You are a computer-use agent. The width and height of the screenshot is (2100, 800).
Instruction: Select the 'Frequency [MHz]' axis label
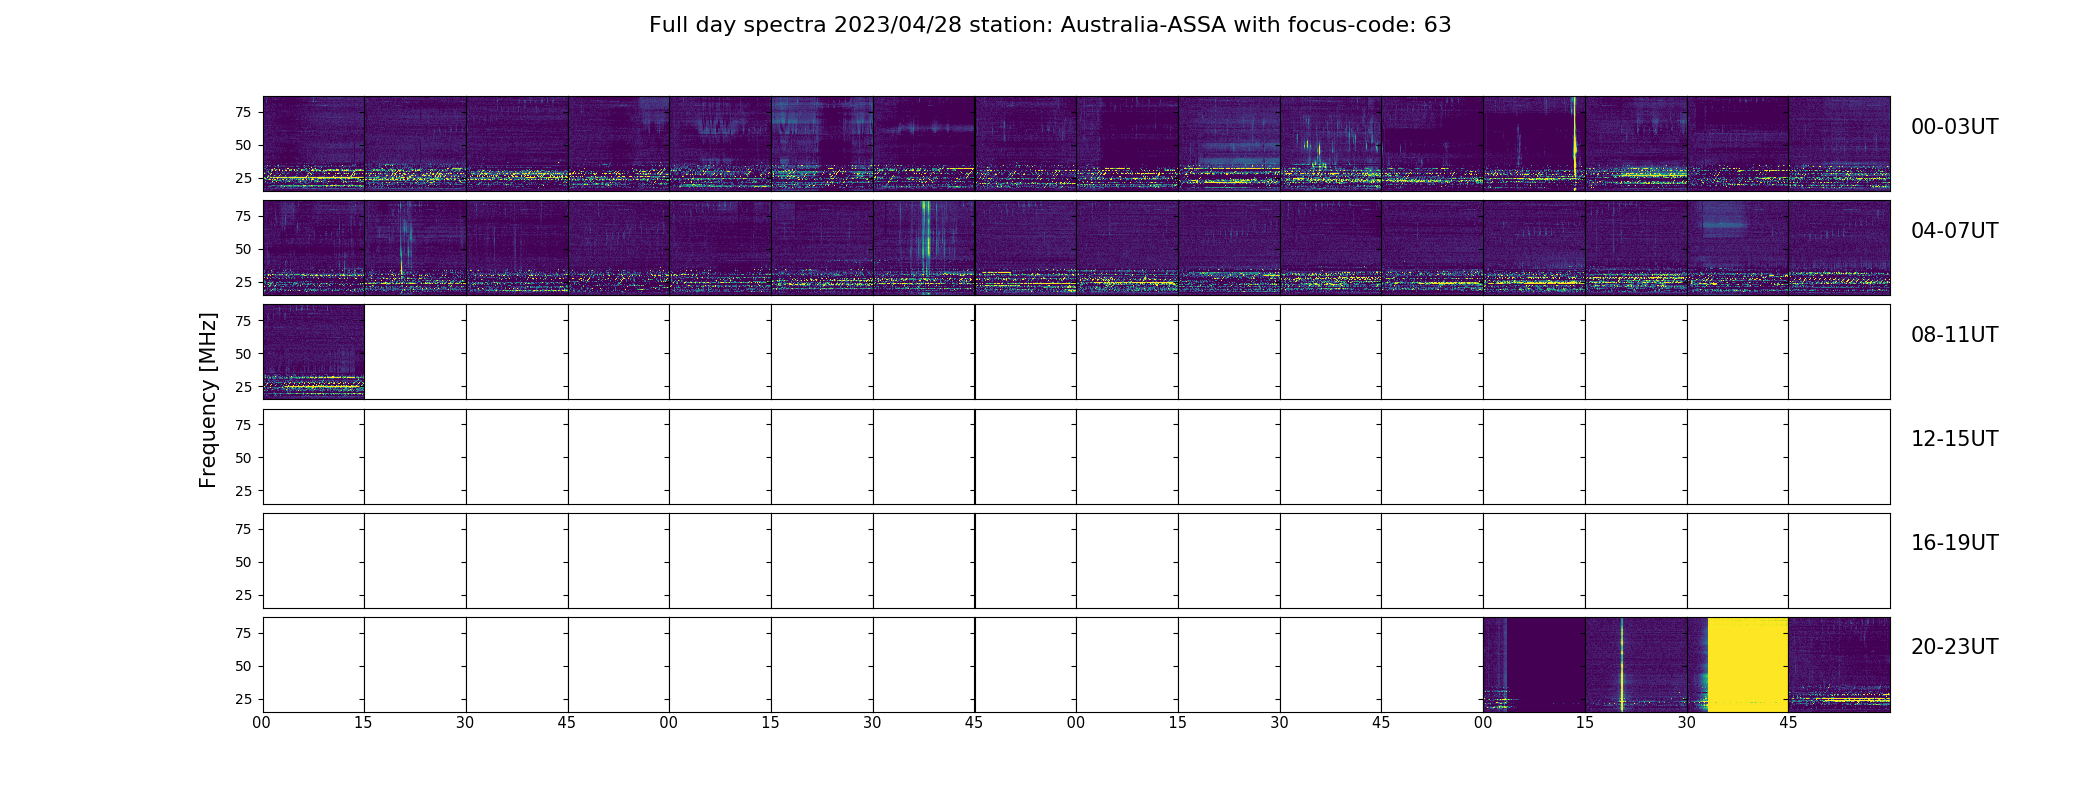point(208,400)
